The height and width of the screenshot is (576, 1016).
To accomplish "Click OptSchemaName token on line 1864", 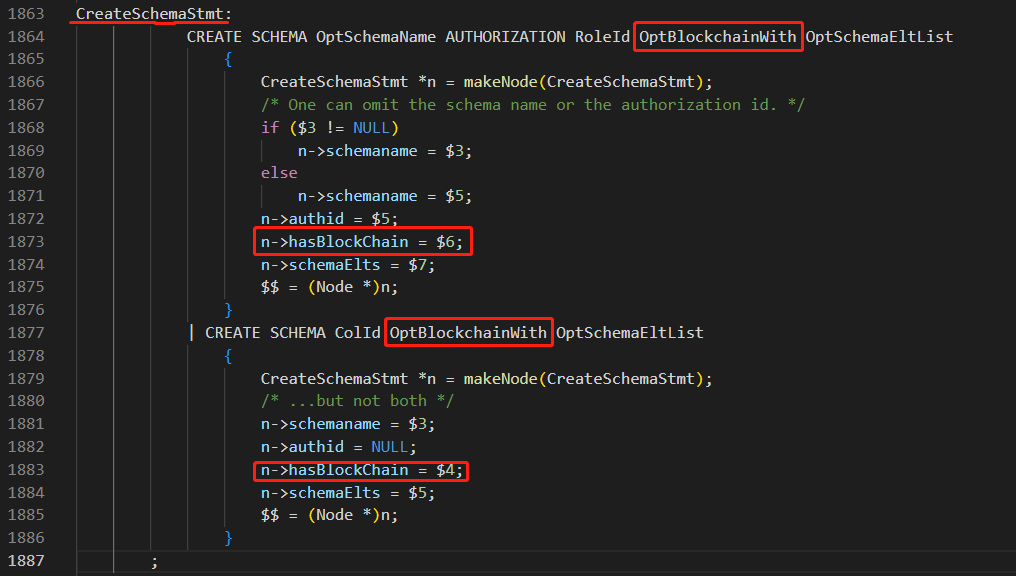I will click(x=376, y=36).
